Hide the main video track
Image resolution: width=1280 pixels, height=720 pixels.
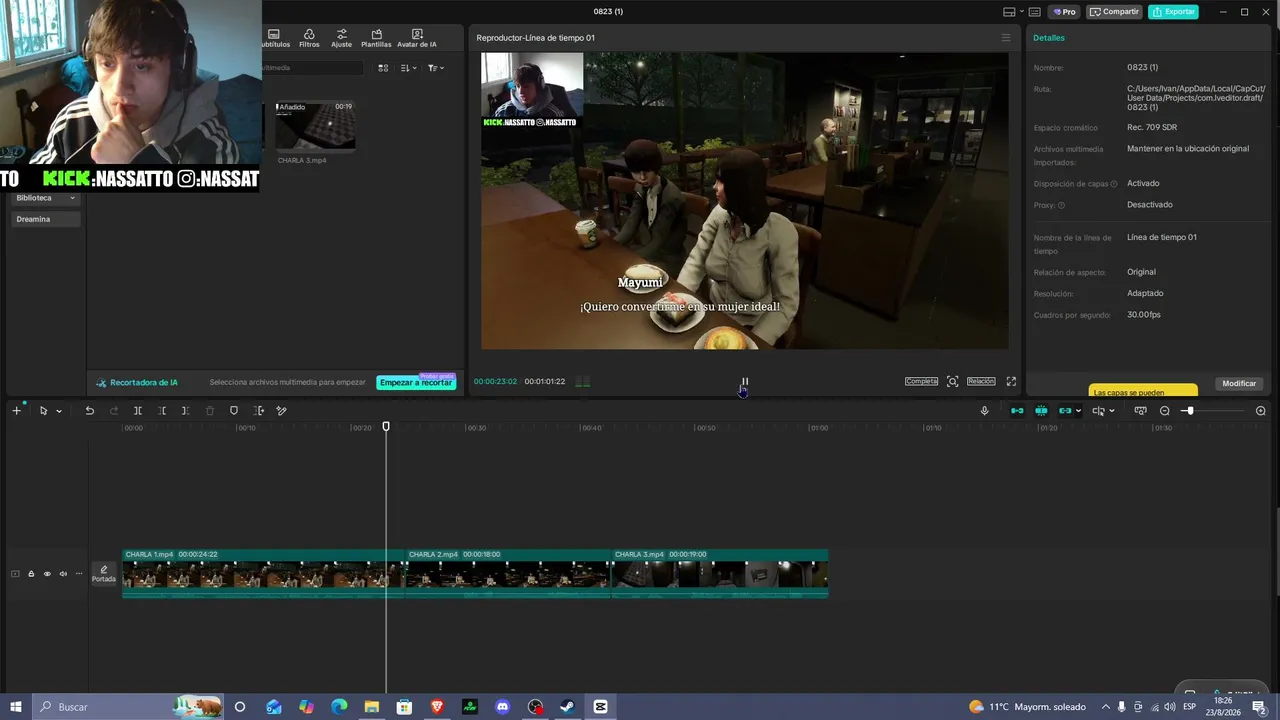click(47, 574)
